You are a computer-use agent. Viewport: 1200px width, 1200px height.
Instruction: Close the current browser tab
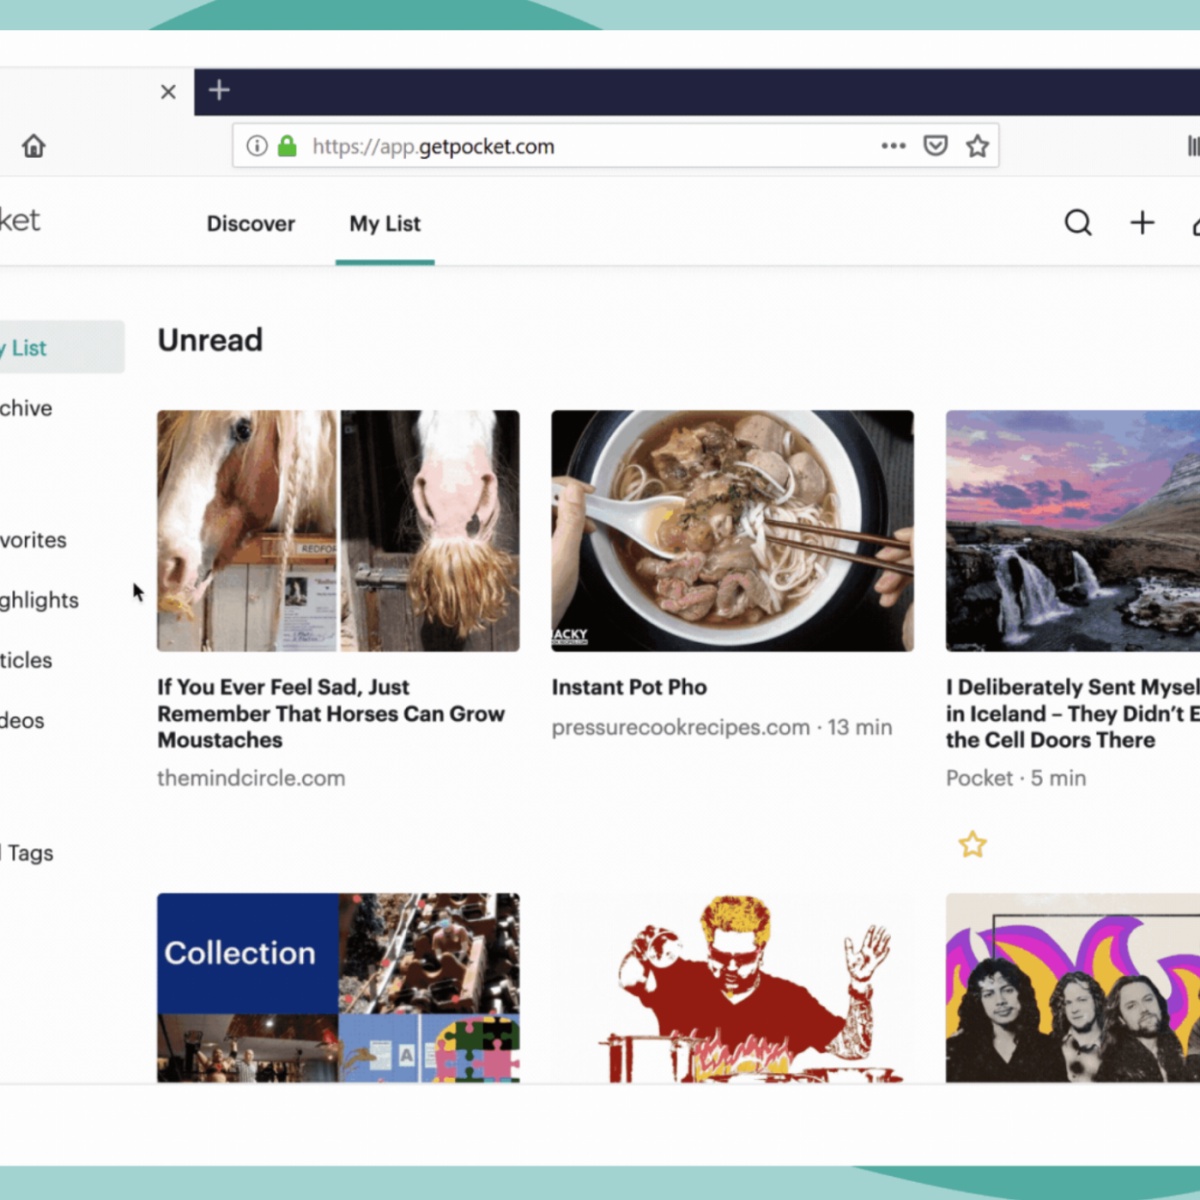pyautogui.click(x=168, y=92)
